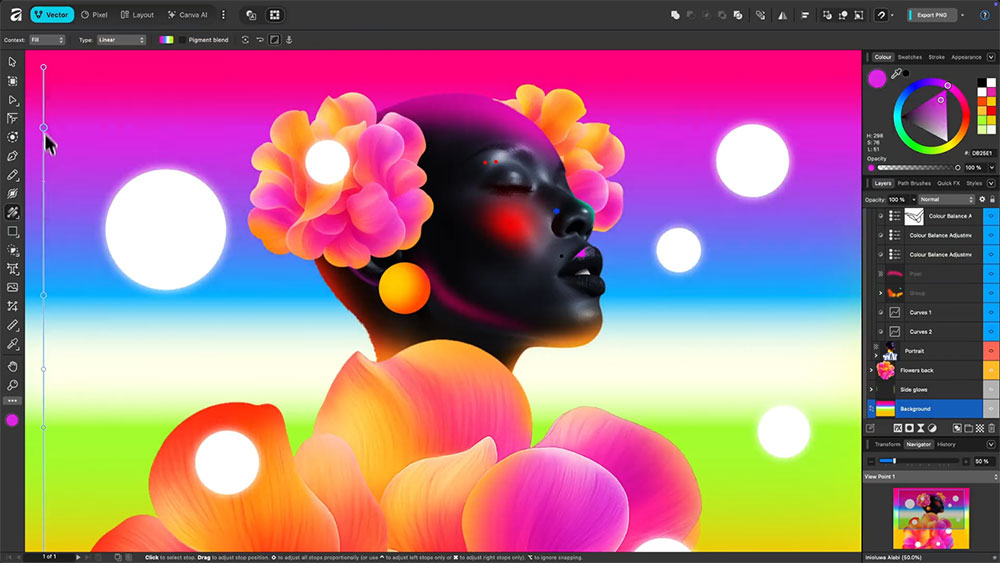Open the Canva AI studio
This screenshot has height=563, width=1000.
pos(188,15)
